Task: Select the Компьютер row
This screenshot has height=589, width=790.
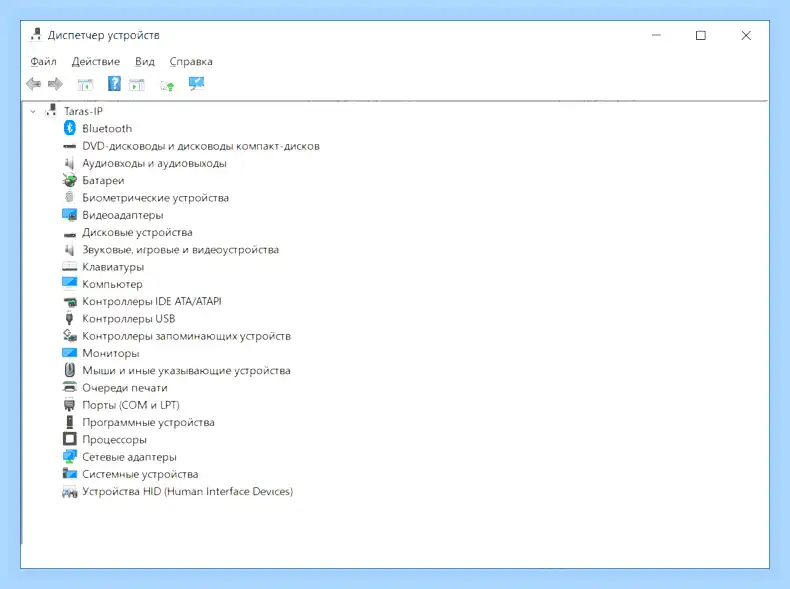Action: (x=112, y=284)
